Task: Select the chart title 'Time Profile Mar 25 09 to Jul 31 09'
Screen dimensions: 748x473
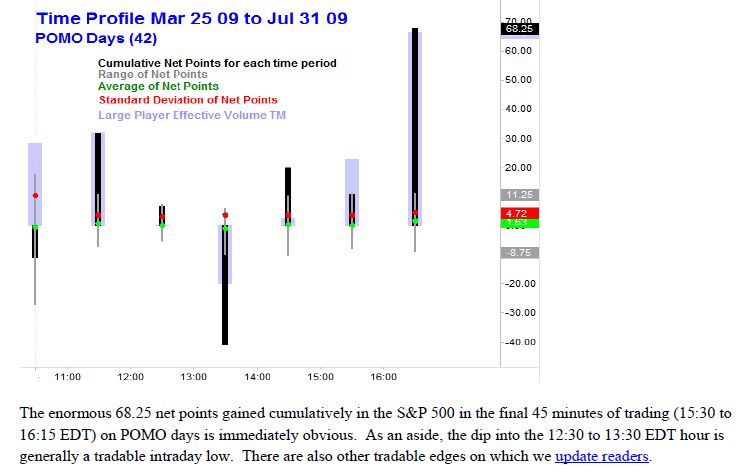Action: (192, 19)
